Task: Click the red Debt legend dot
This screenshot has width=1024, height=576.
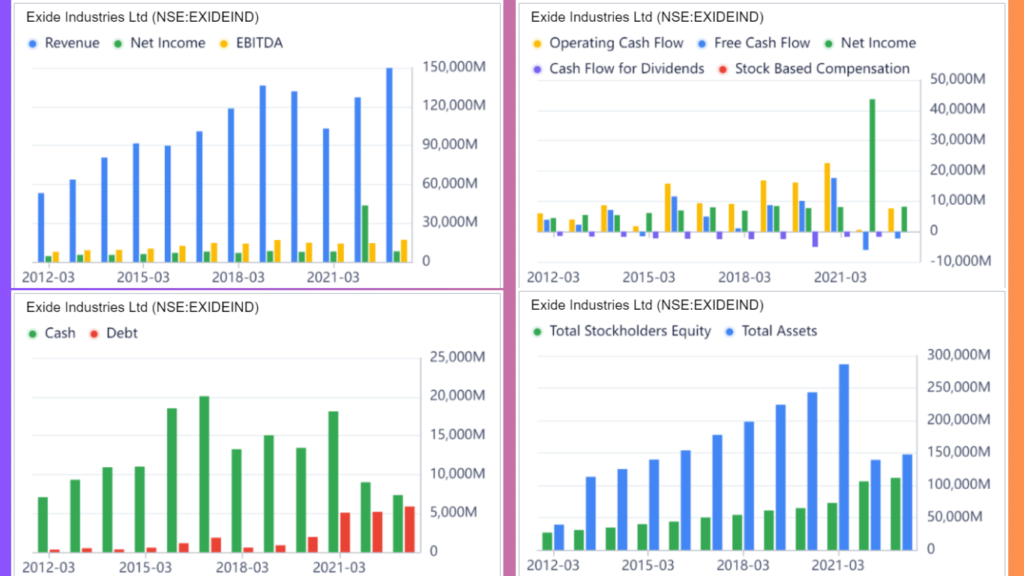Action: click(94, 334)
